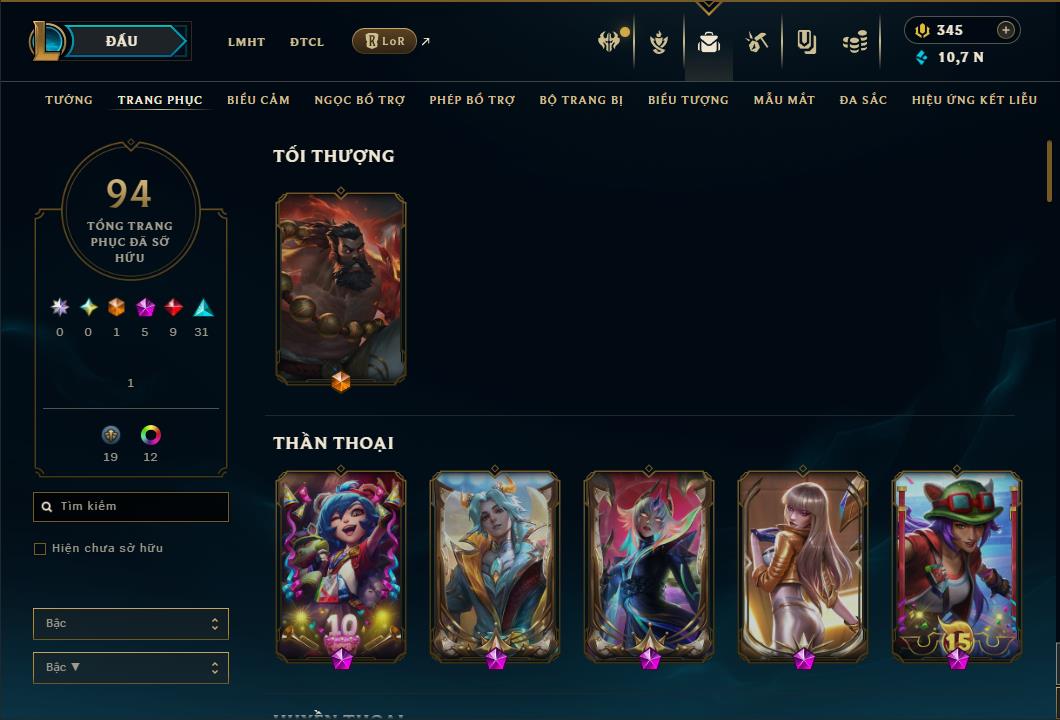Click the Mythic pink gem filter icon

(145, 308)
